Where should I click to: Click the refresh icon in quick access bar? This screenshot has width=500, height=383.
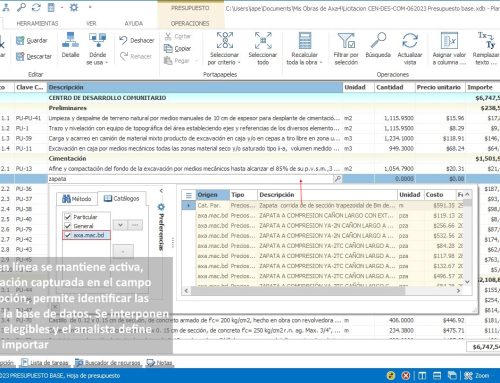pos(36,7)
